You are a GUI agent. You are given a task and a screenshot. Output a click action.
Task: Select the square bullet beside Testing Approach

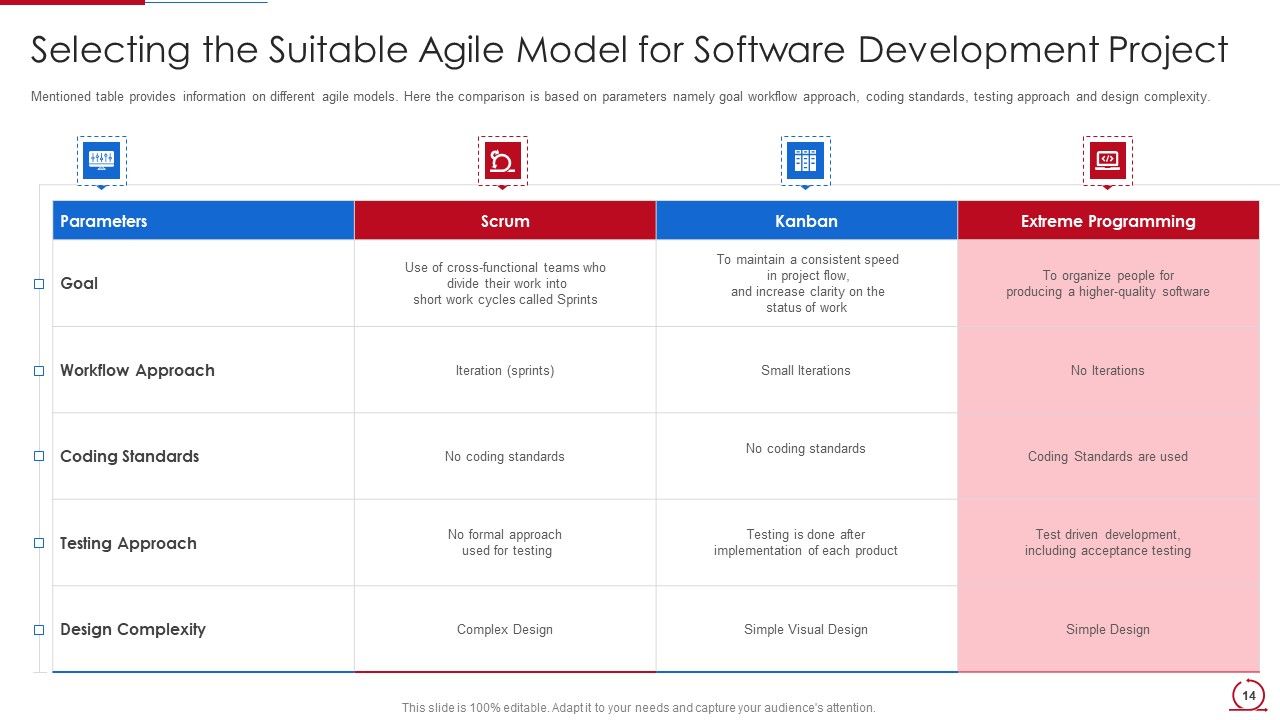pyautogui.click(x=39, y=543)
